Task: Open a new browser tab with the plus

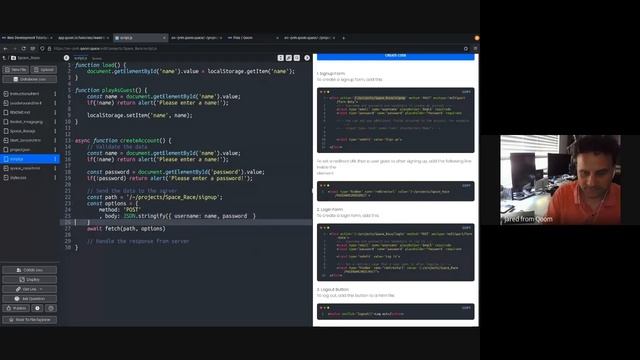Action: 344,38
